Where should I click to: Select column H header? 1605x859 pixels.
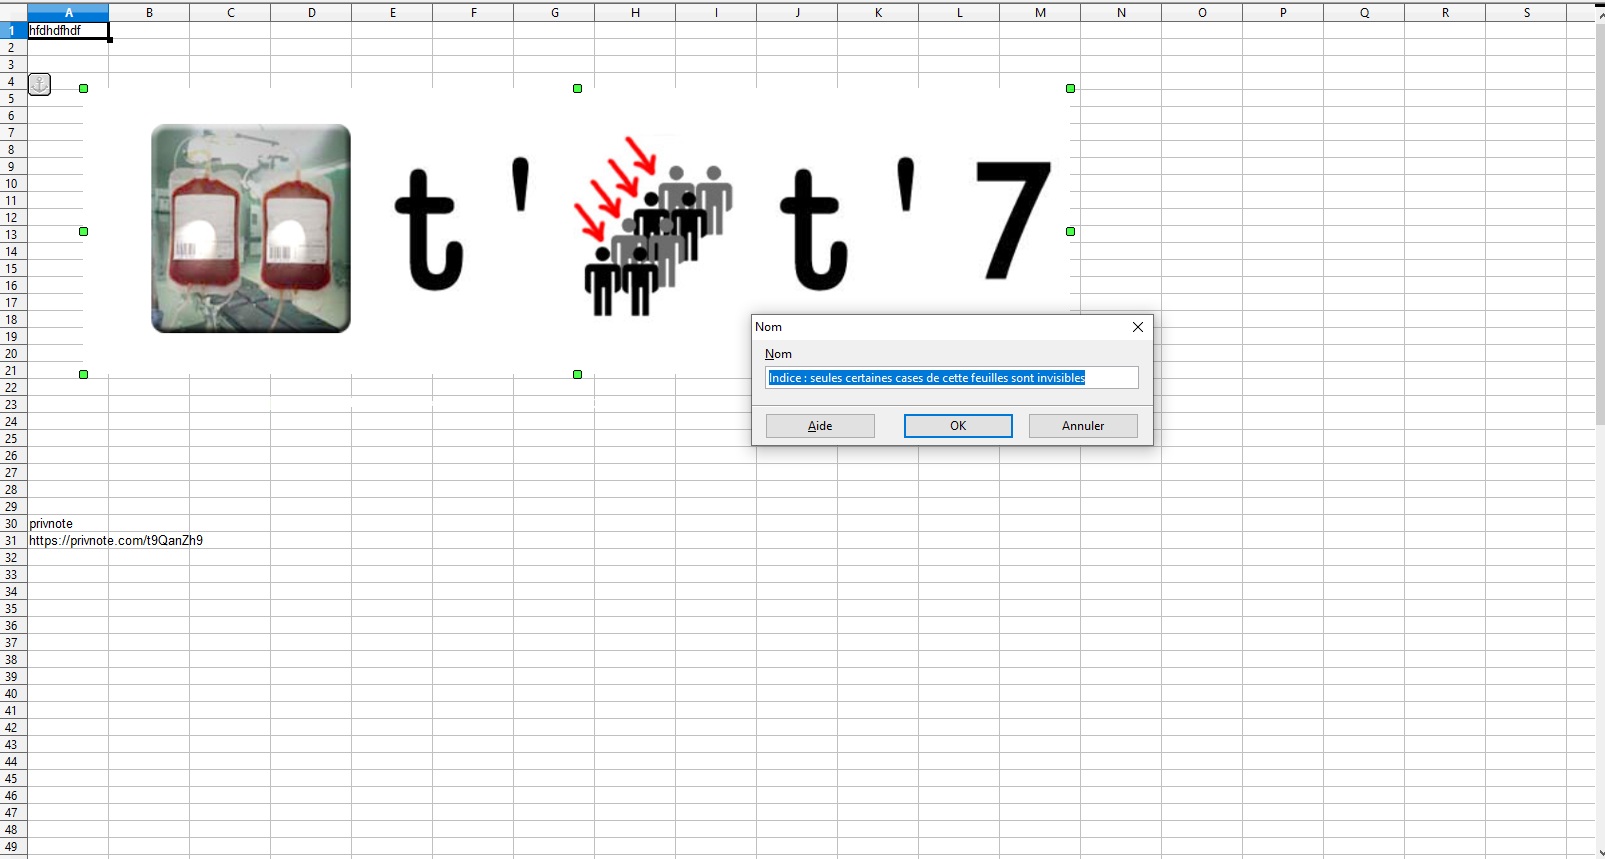pyautogui.click(x=635, y=13)
